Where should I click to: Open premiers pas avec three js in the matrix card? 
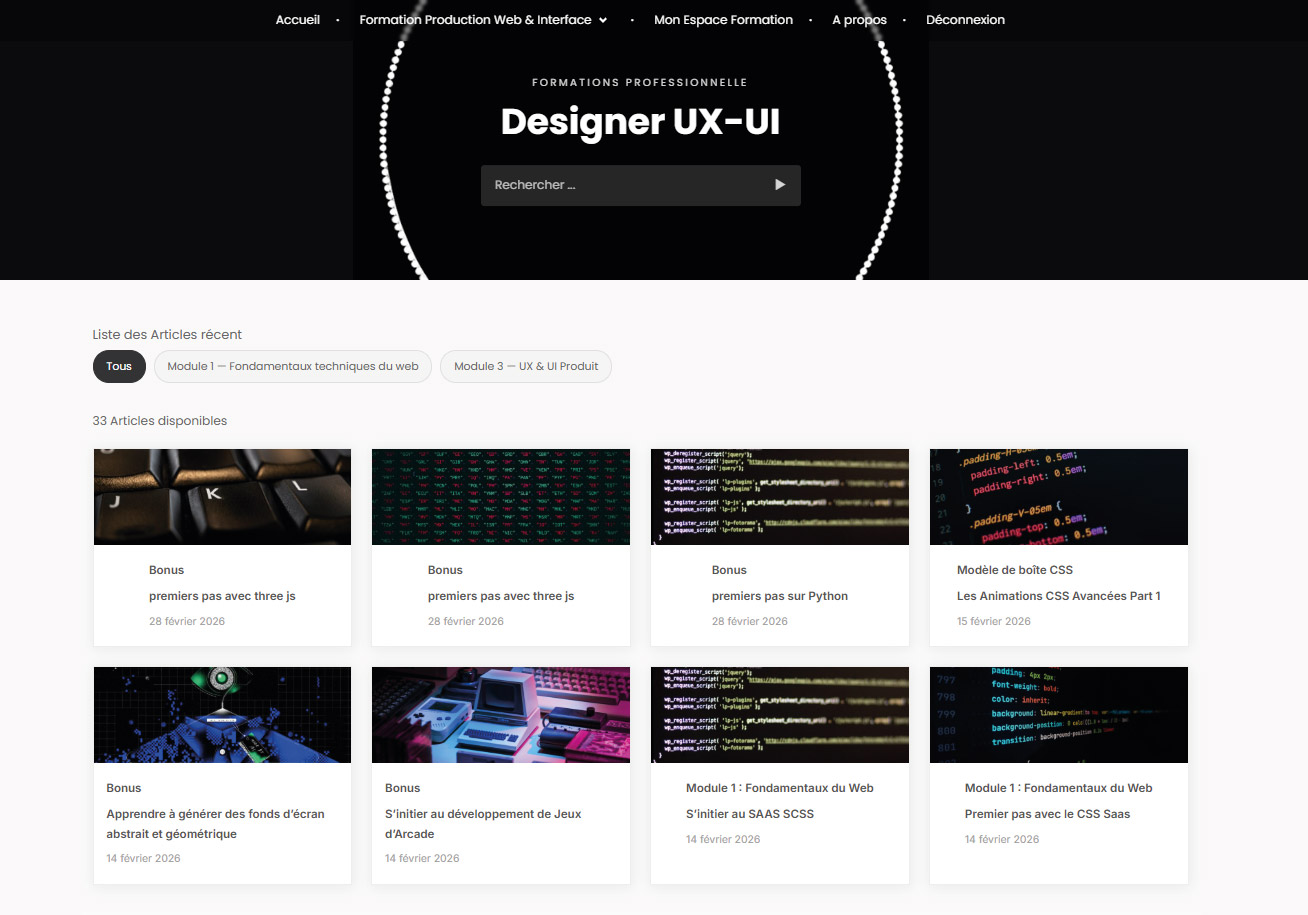click(x=501, y=596)
